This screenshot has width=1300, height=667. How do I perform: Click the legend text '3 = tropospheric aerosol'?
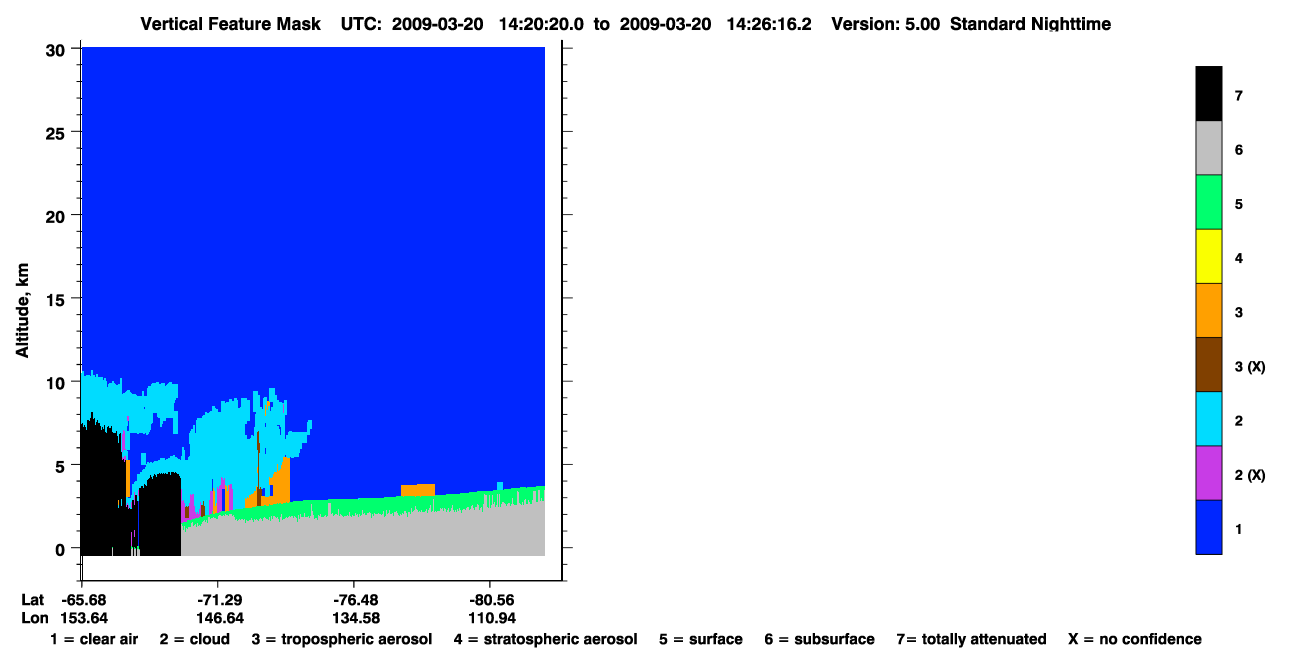(x=342, y=639)
